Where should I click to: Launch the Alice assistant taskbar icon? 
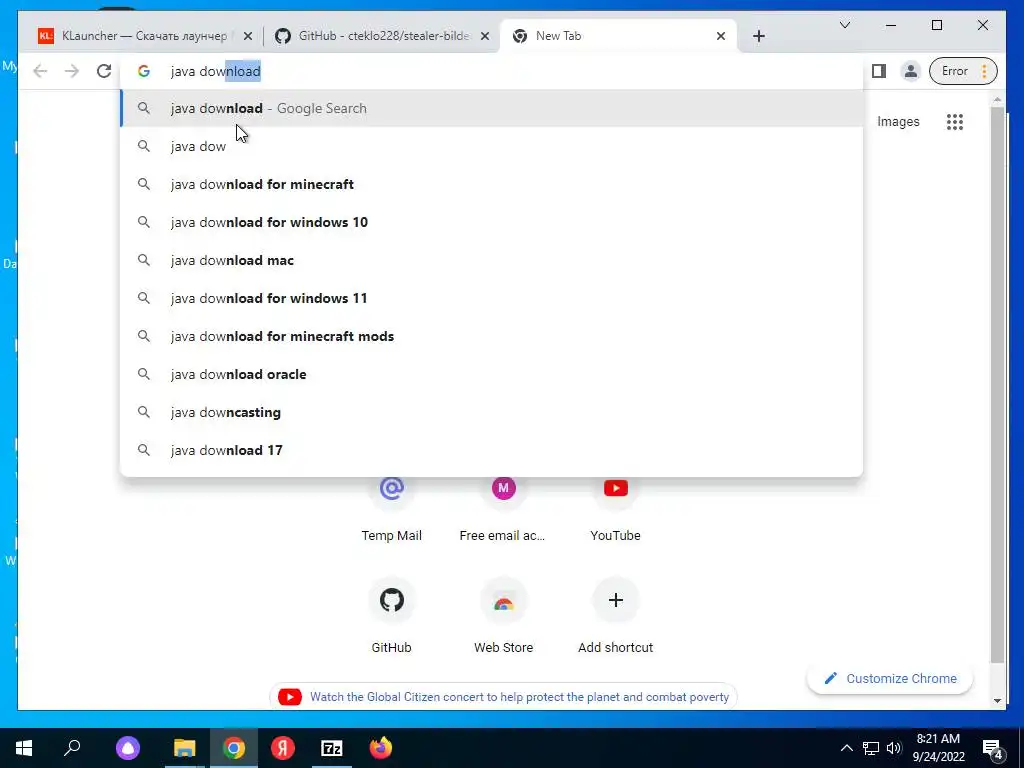(x=128, y=748)
